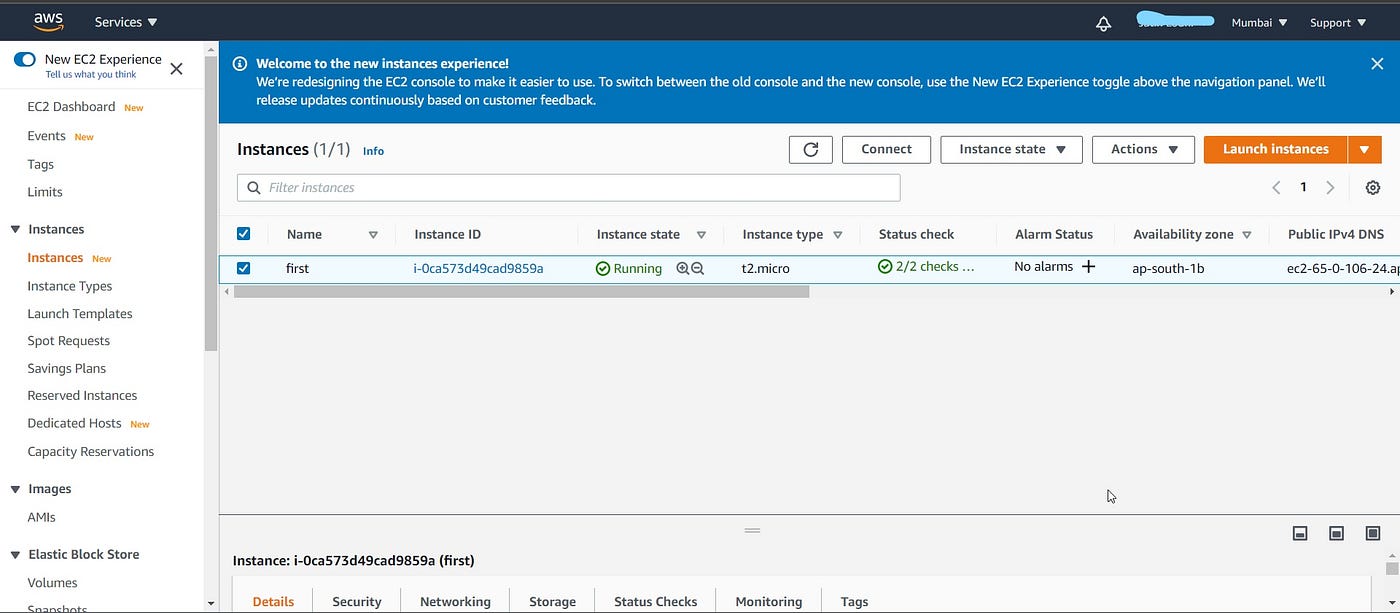Open the Info link next to Instances
Viewport: 1400px width, 613px height.
[373, 151]
